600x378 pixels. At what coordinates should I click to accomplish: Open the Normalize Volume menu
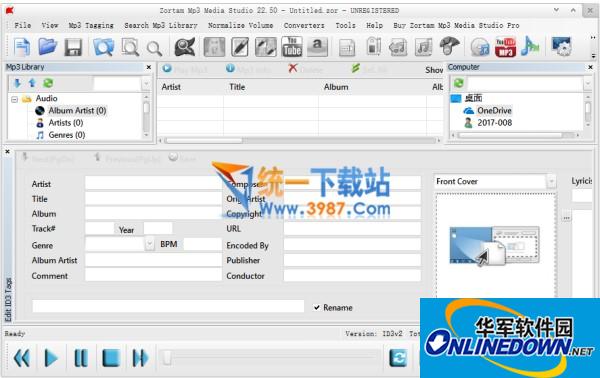240,25
